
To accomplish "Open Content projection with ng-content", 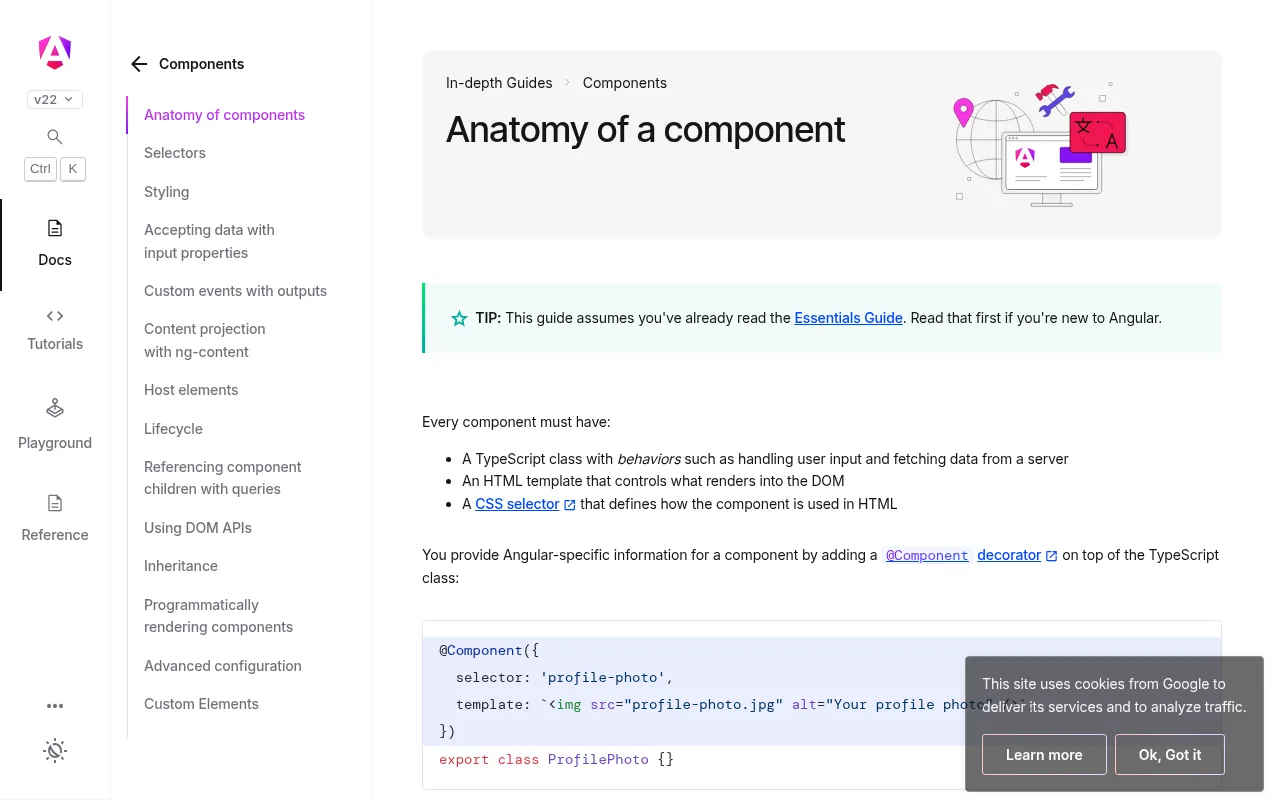I will pos(204,340).
